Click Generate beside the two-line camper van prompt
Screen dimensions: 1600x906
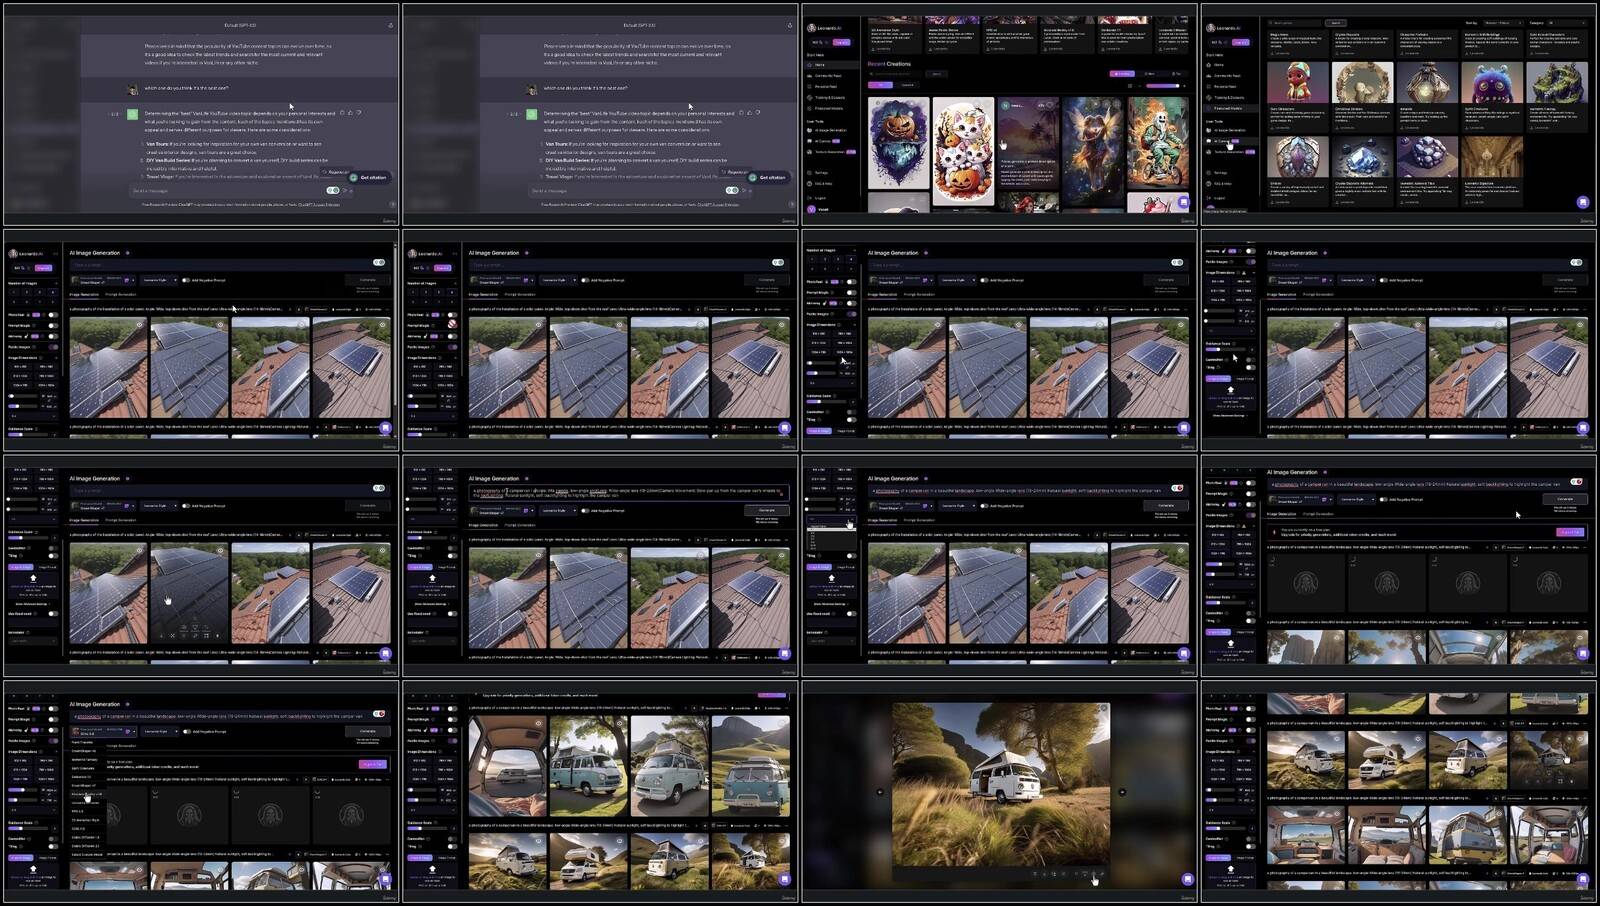766,510
